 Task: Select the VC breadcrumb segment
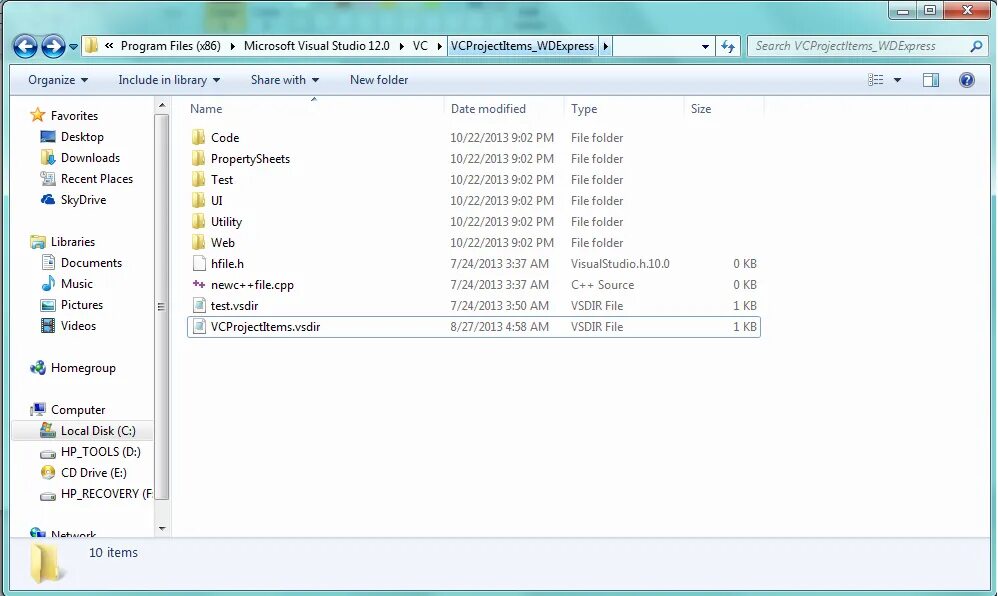pyautogui.click(x=420, y=46)
